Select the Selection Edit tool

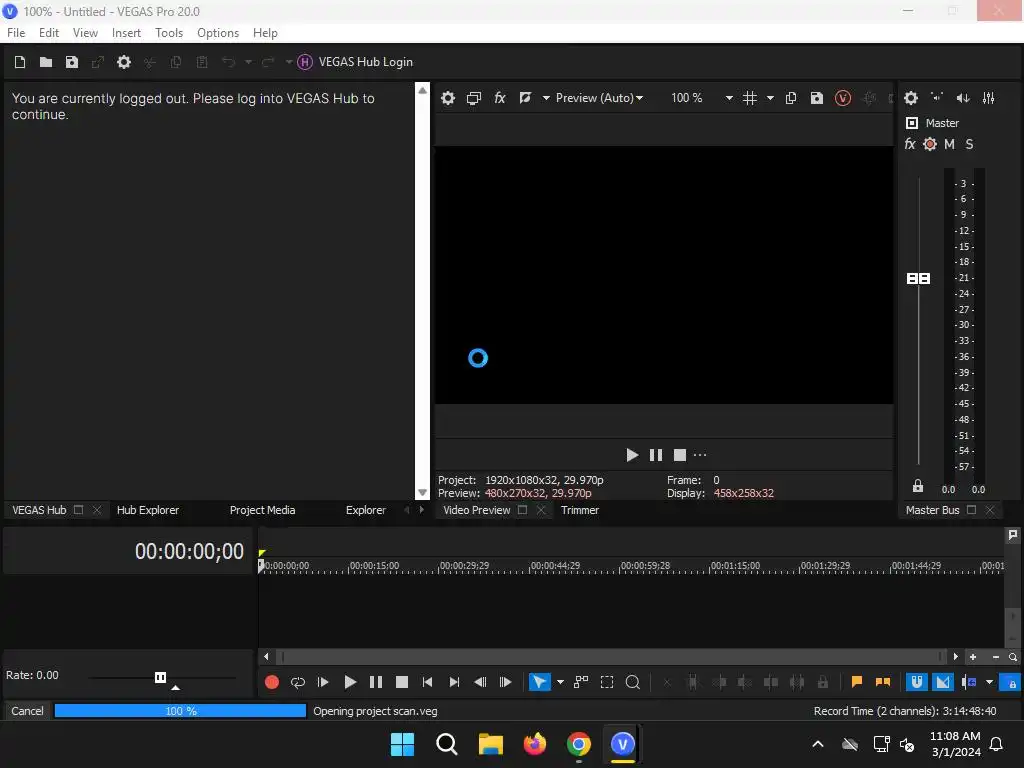607,682
